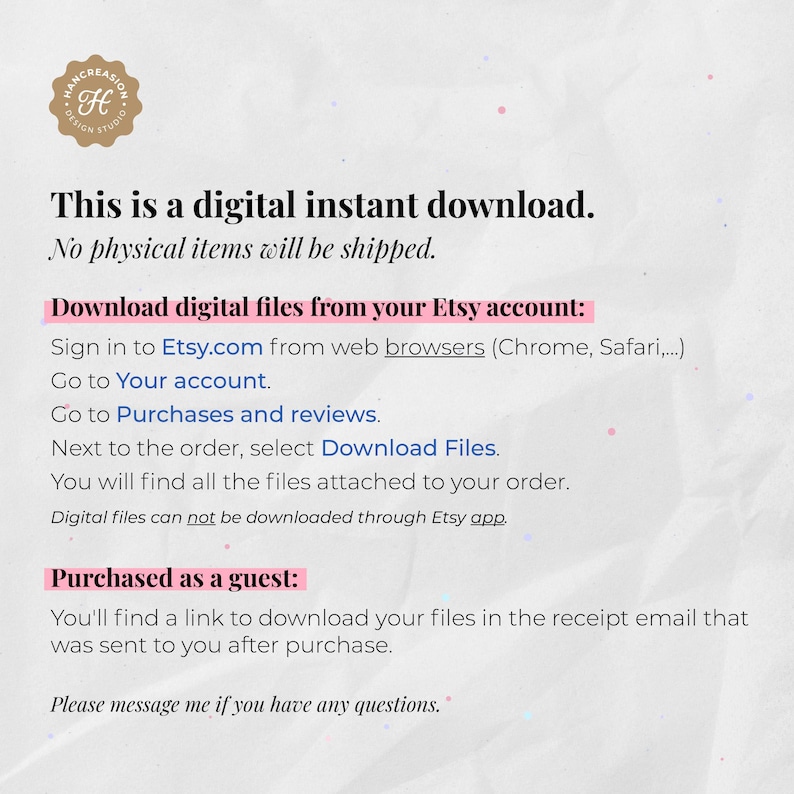Click the pink Download digital files heading
This screenshot has height=794, width=794.
click(319, 308)
